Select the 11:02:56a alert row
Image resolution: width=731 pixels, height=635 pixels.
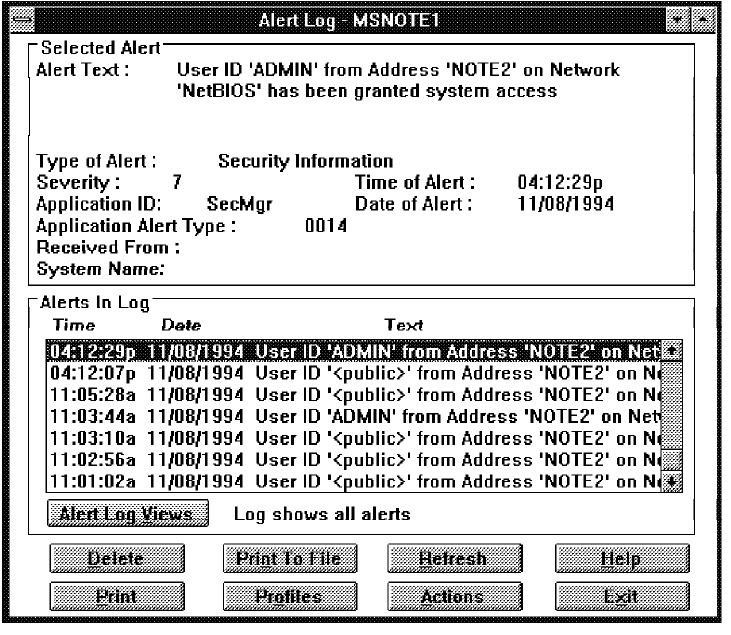[354, 460]
